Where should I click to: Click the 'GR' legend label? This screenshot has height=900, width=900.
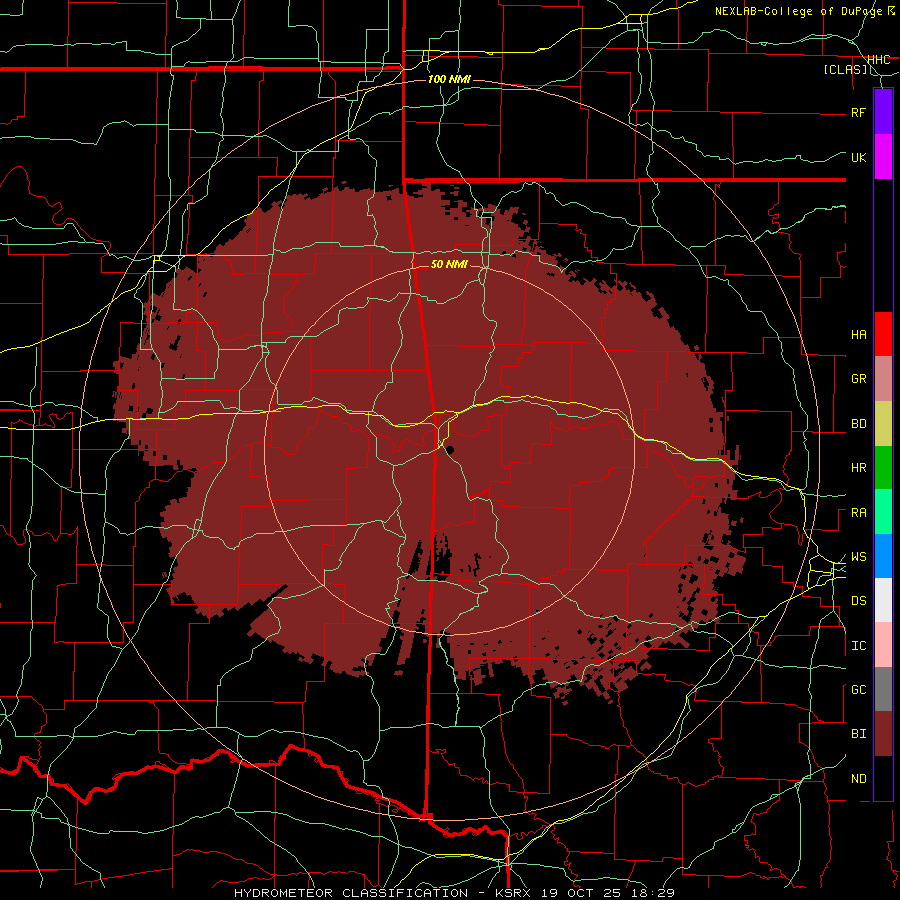[859, 379]
